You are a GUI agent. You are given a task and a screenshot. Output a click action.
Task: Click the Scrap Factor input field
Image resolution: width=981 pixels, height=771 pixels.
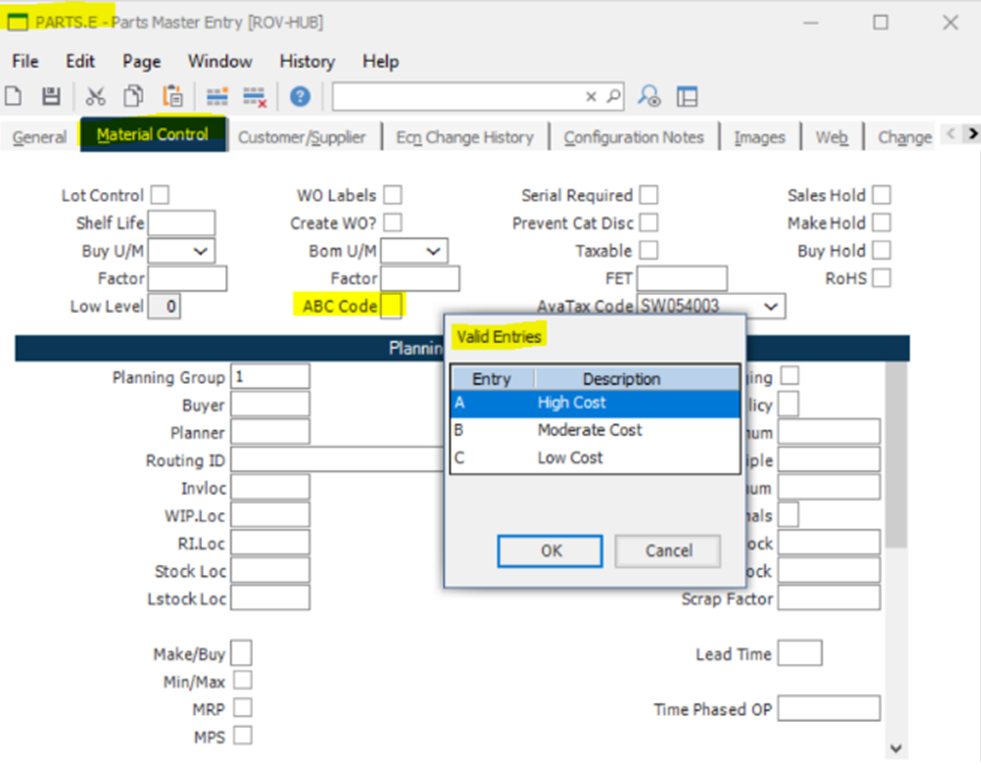point(829,598)
